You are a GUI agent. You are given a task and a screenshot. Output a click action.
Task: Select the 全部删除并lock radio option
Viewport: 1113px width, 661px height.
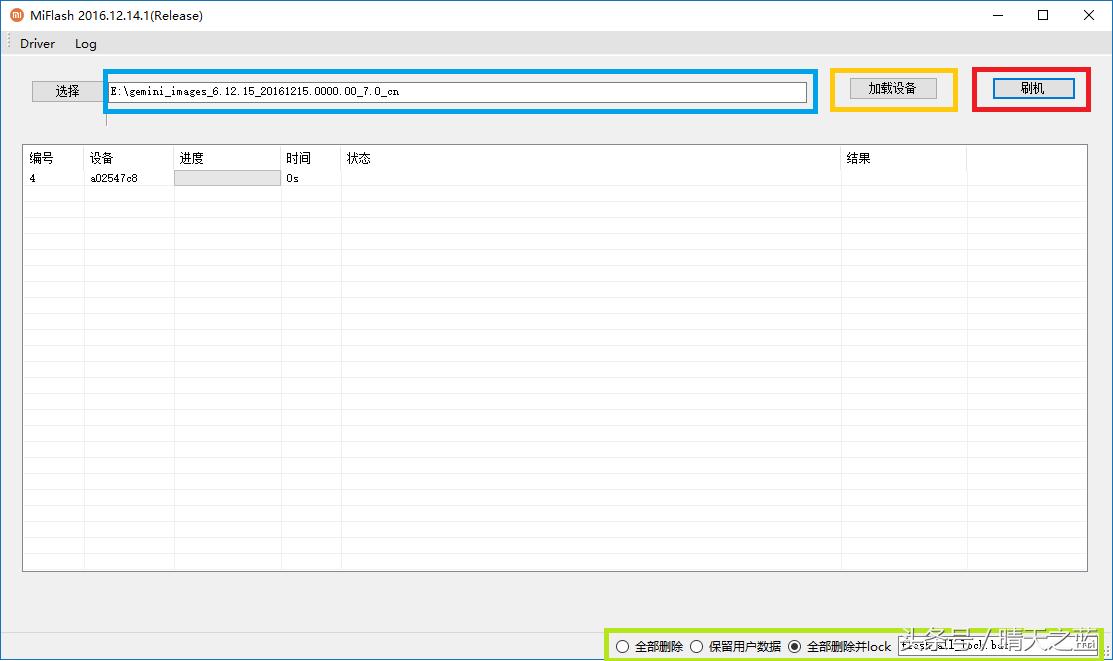[795, 647]
